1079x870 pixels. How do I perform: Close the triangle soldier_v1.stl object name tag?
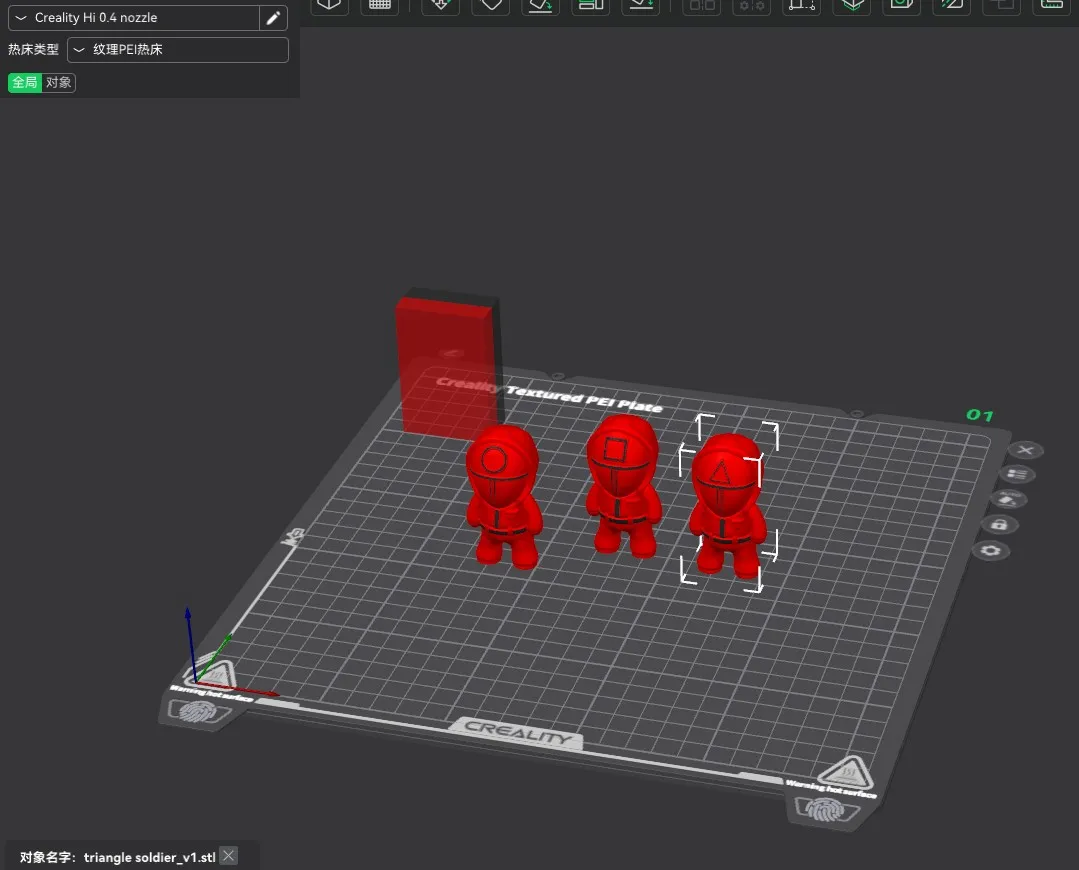pos(228,856)
